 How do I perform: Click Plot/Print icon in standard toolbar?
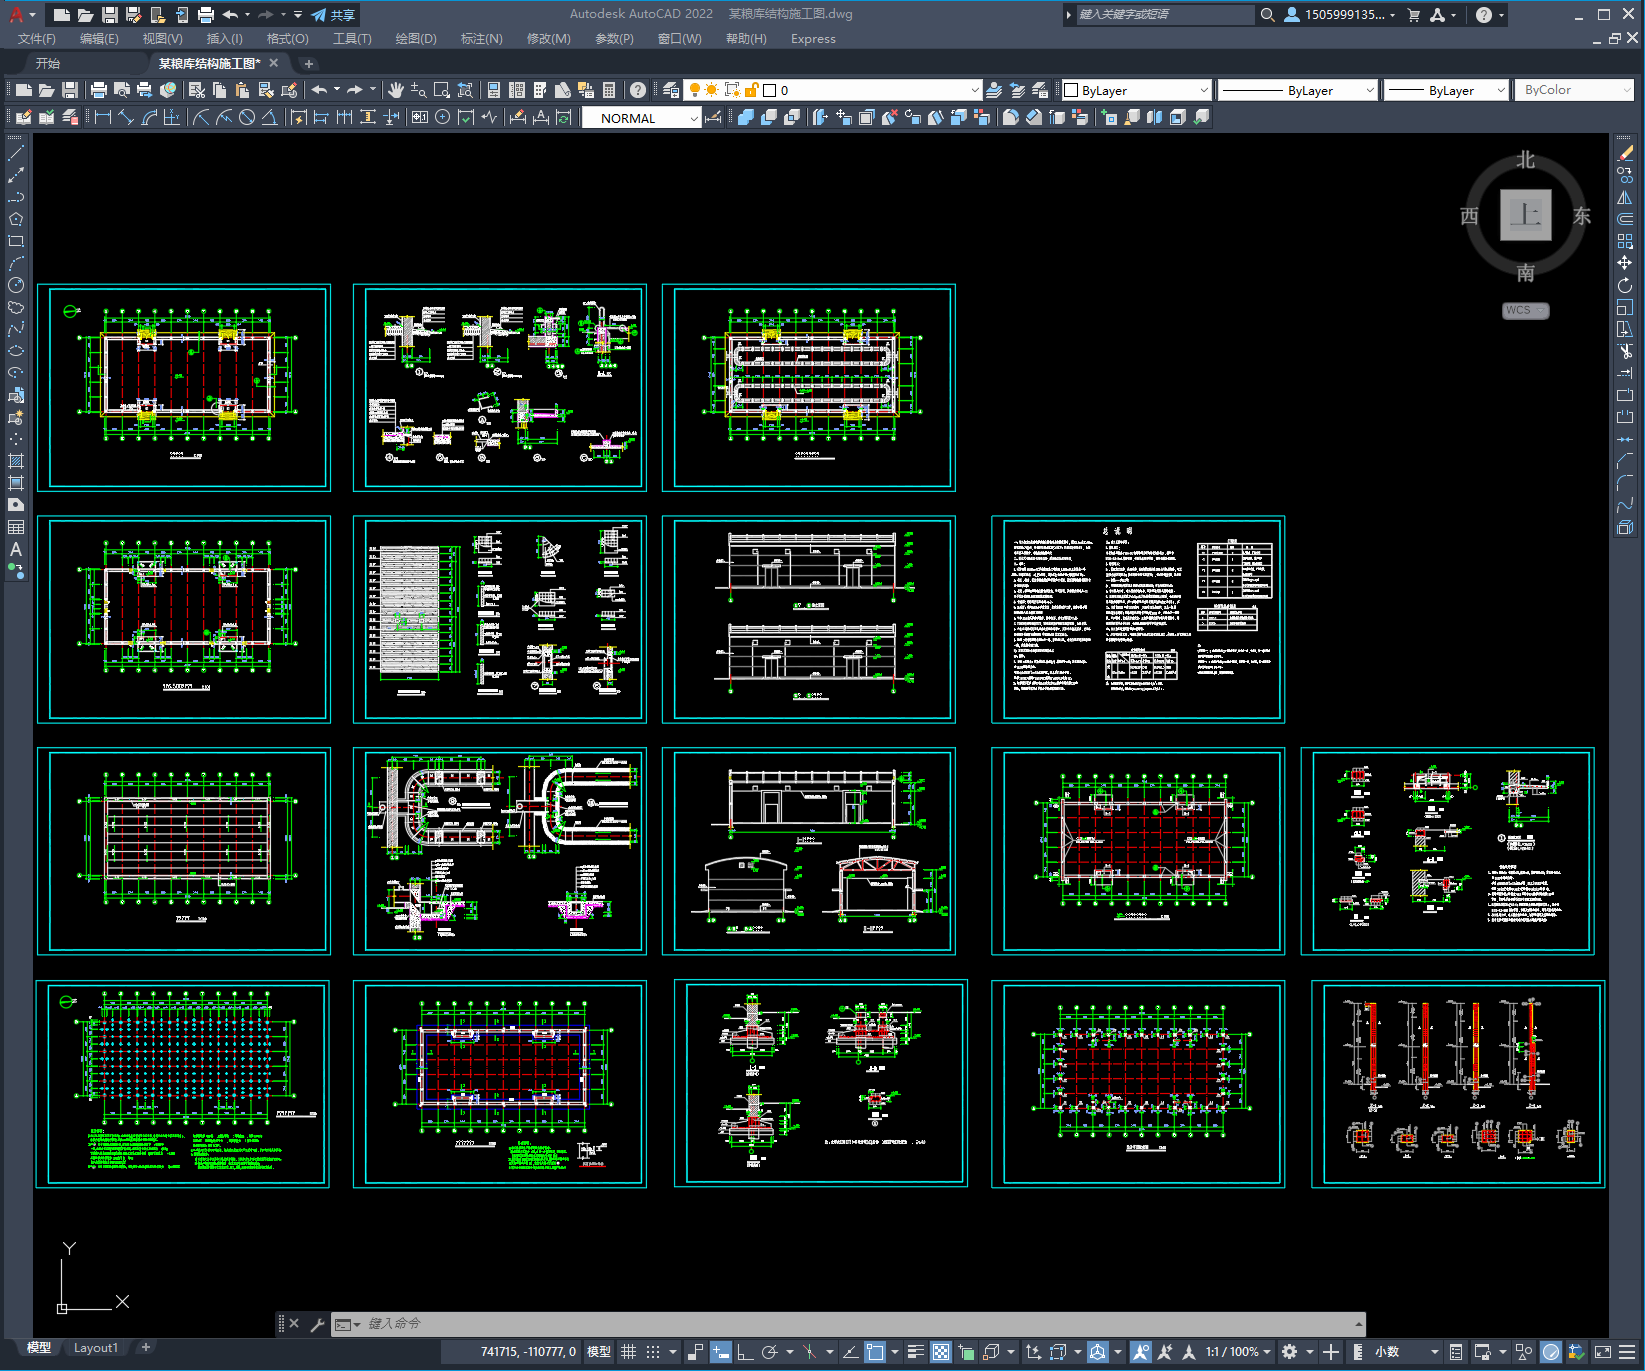pos(98,90)
